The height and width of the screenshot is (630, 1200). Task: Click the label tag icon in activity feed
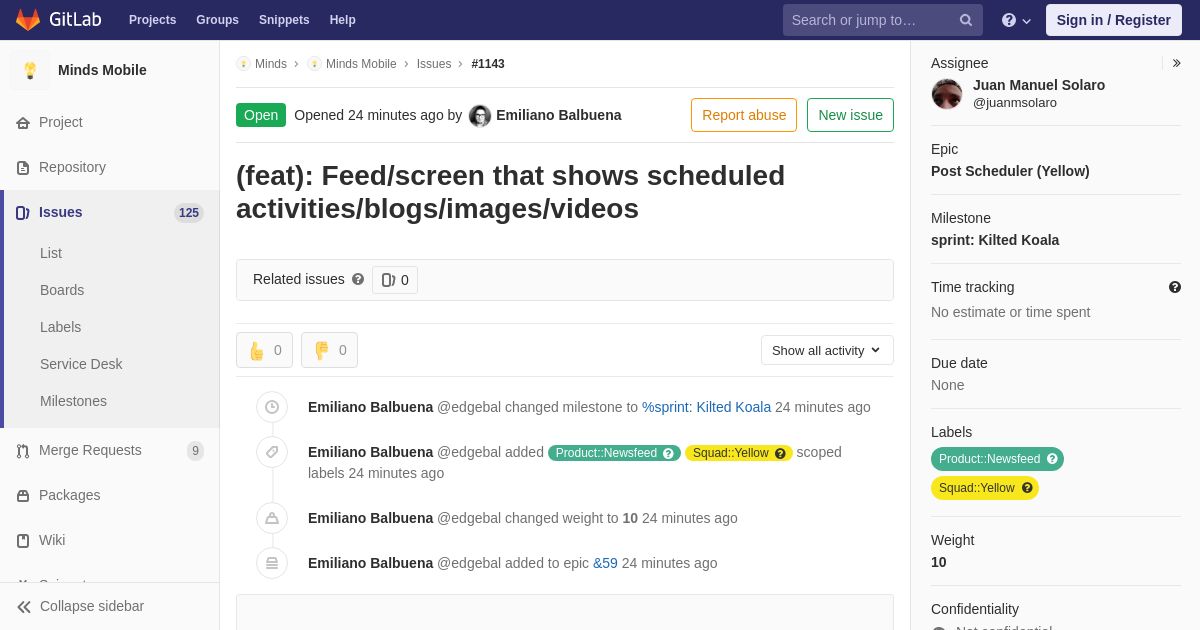click(272, 452)
